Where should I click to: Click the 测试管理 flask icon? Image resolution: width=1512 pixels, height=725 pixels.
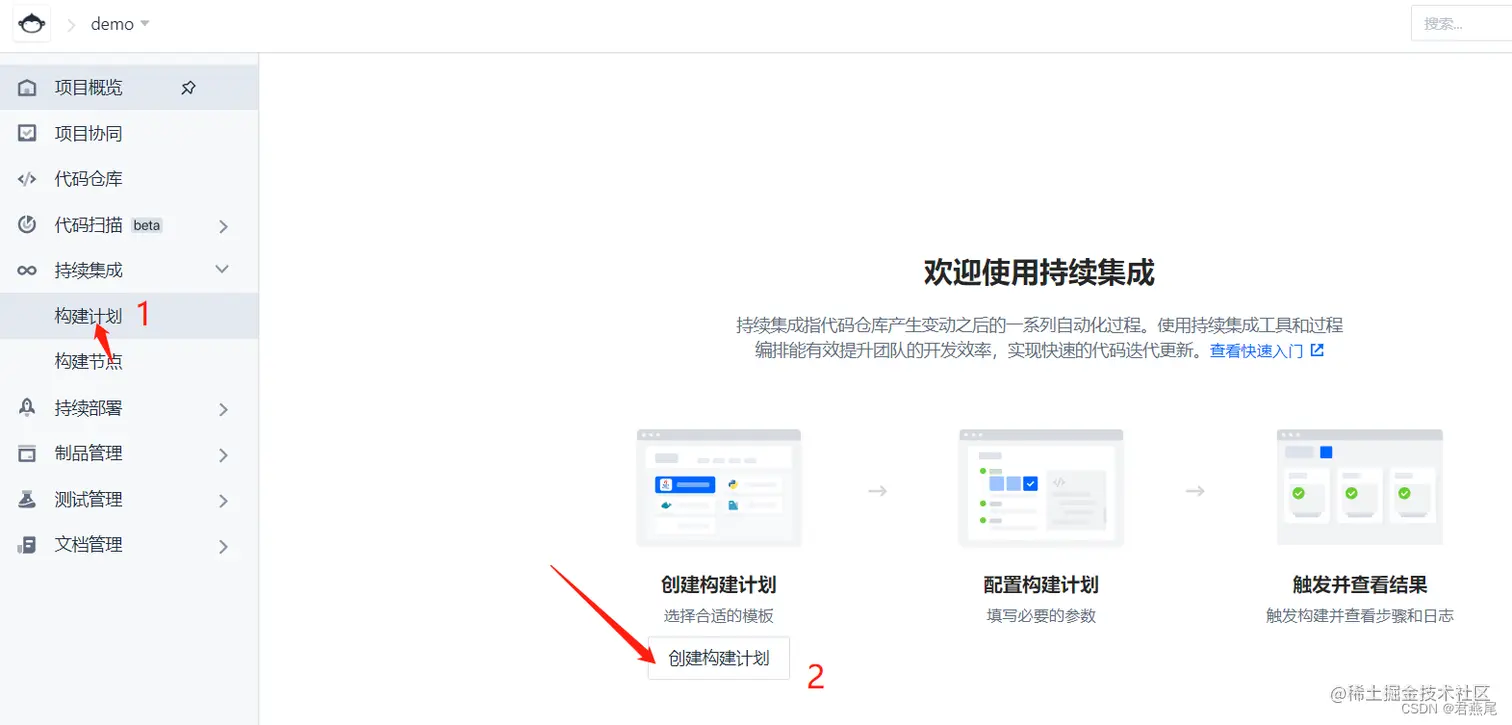(27, 498)
